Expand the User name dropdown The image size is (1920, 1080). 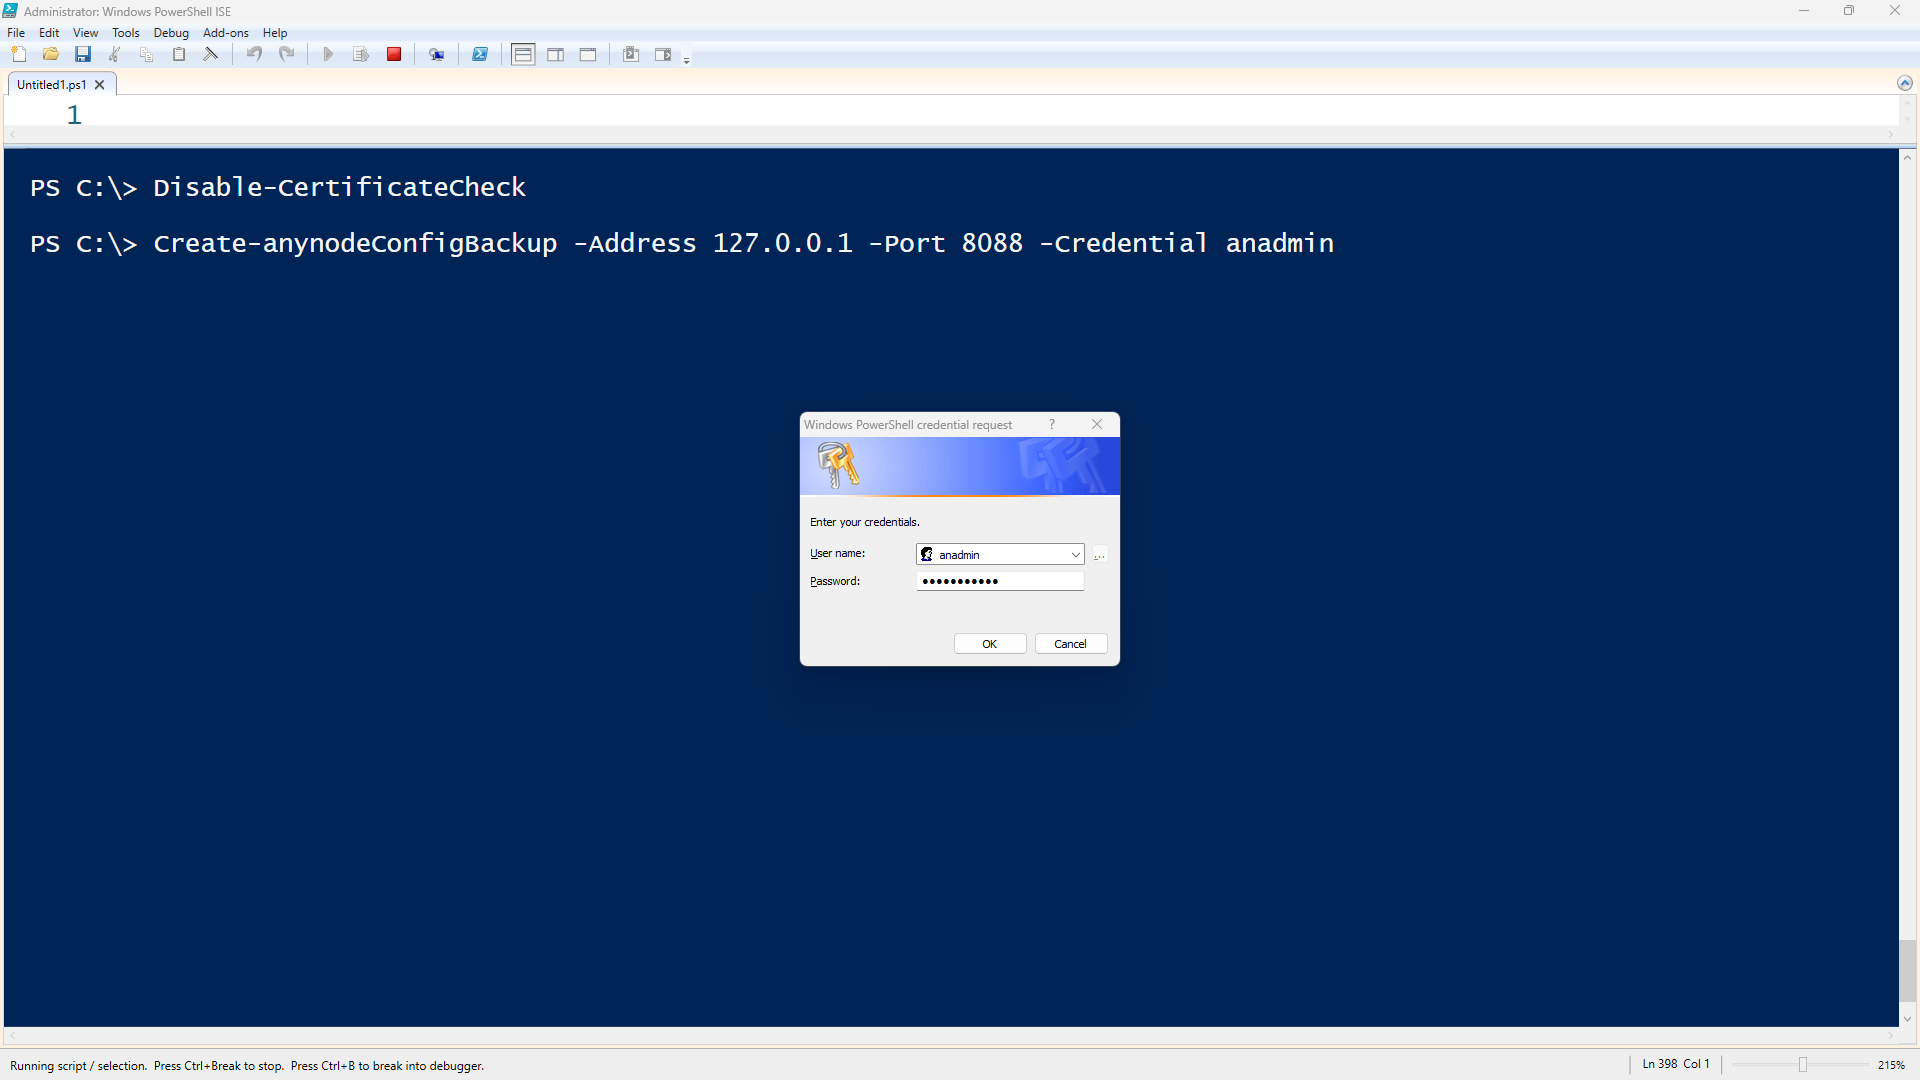click(1076, 554)
